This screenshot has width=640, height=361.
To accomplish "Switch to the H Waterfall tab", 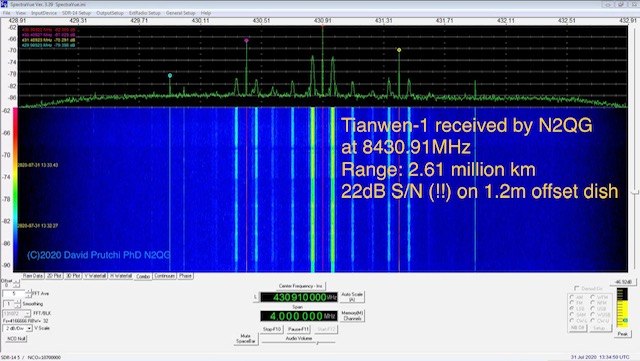I will tap(121, 276).
